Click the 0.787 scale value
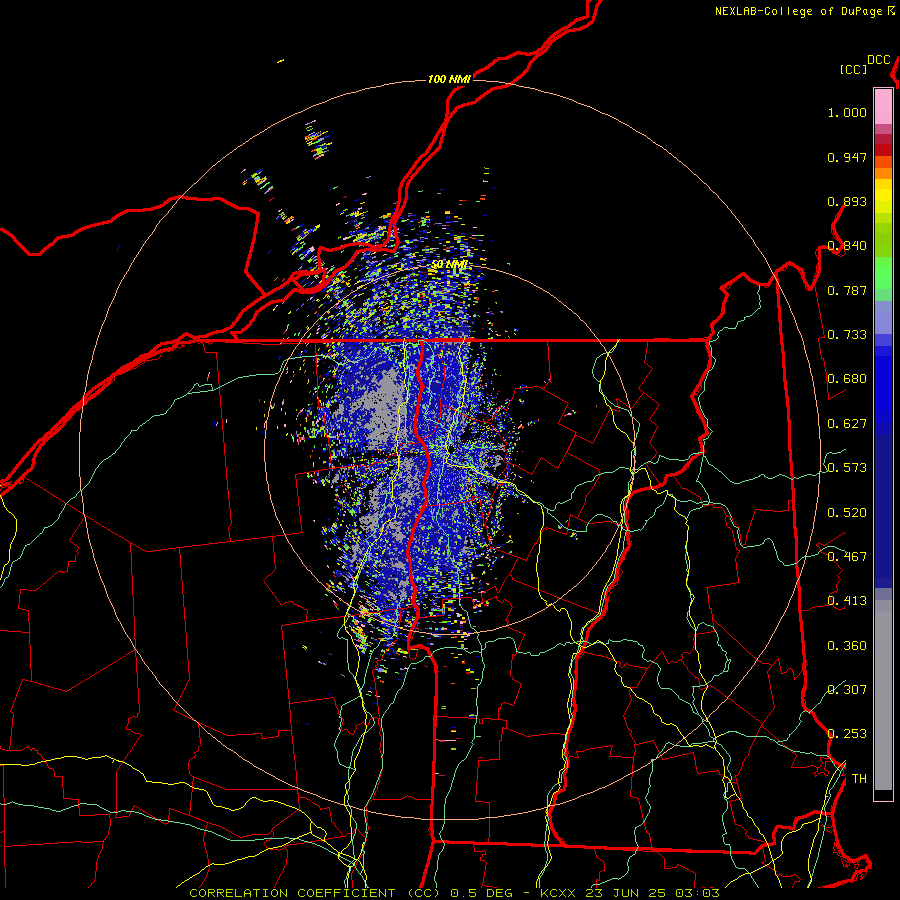900x900 pixels. click(x=847, y=290)
